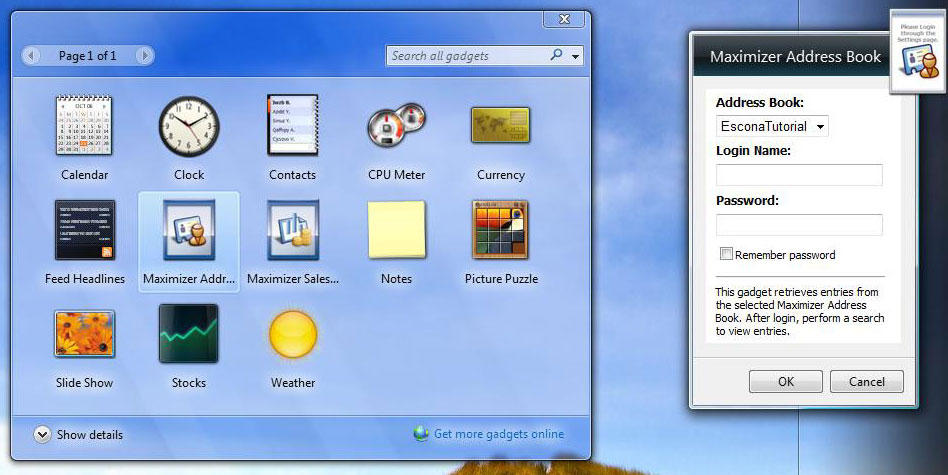This screenshot has height=475, width=948.
Task: Click the Stocks label
Action: 189,383
